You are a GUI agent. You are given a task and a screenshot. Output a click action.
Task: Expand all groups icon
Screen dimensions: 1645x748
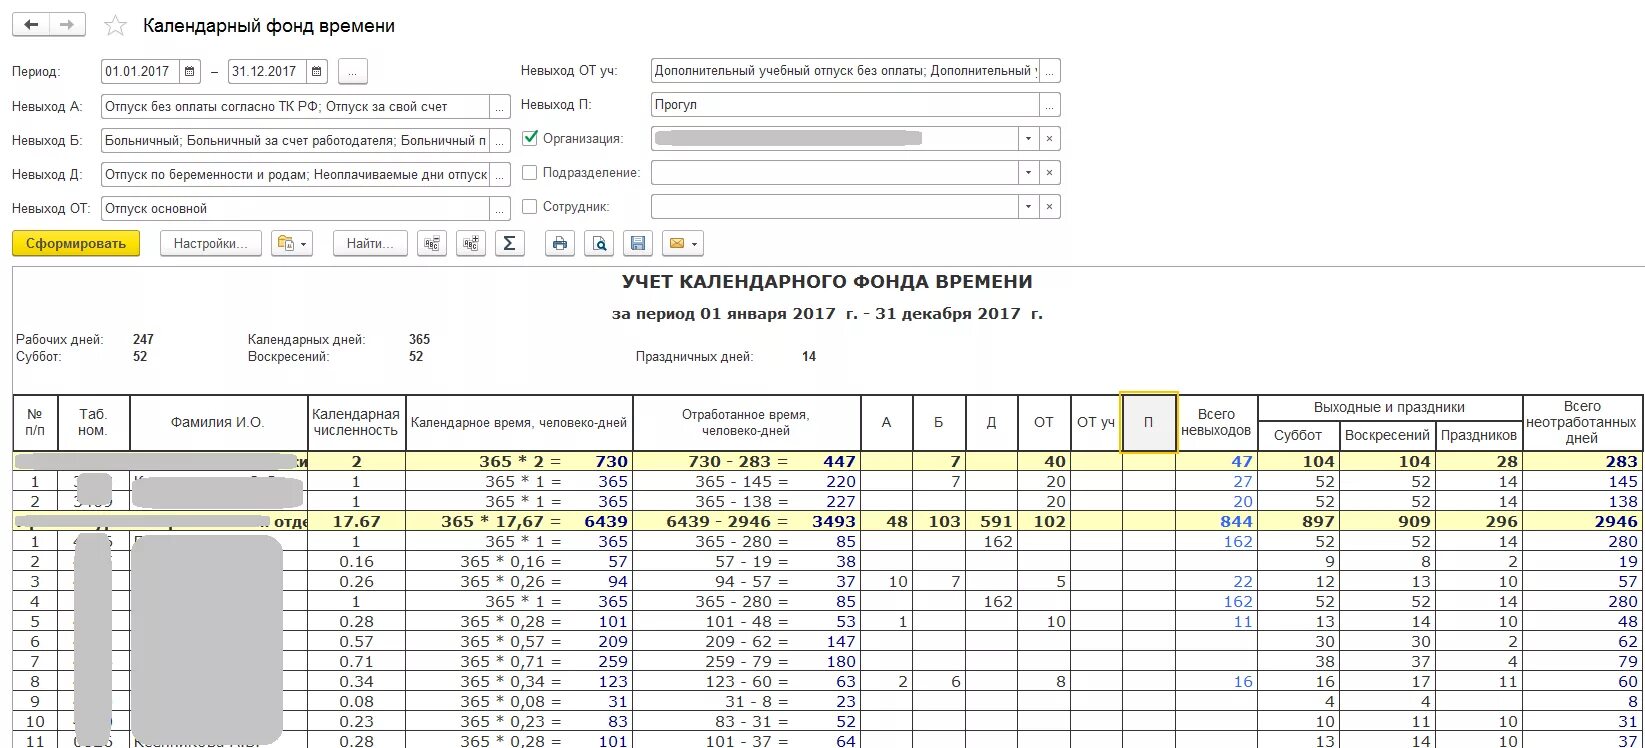[x=471, y=243]
